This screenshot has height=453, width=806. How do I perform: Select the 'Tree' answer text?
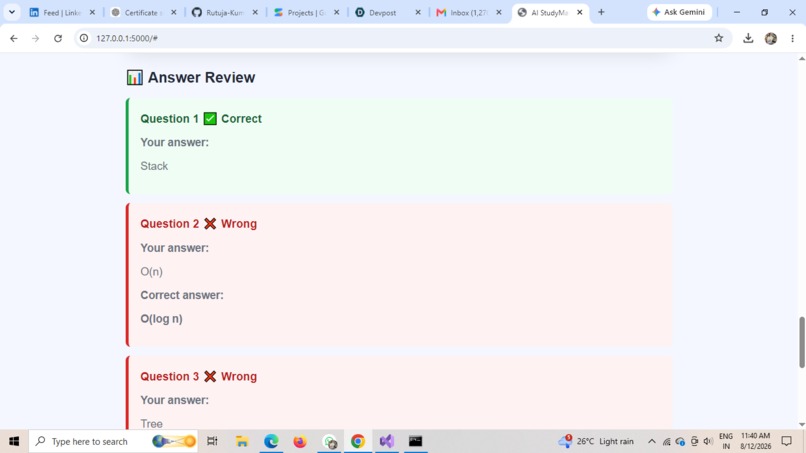pyautogui.click(x=152, y=424)
